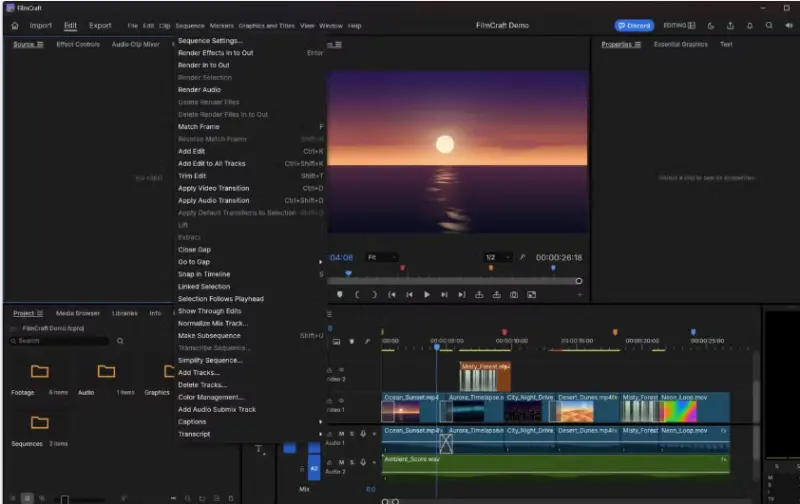Export frame with the camera icon
The width and height of the screenshot is (800, 504).
(514, 294)
